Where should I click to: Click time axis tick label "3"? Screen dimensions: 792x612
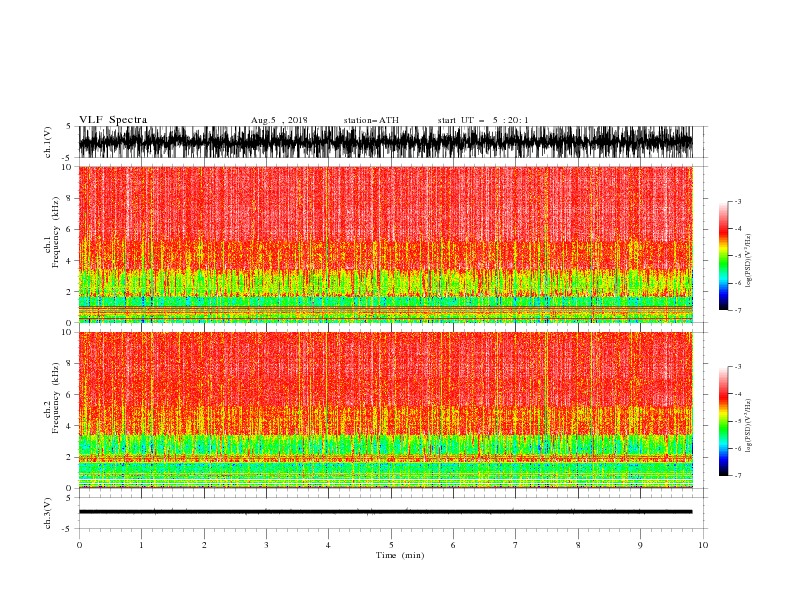click(x=266, y=545)
